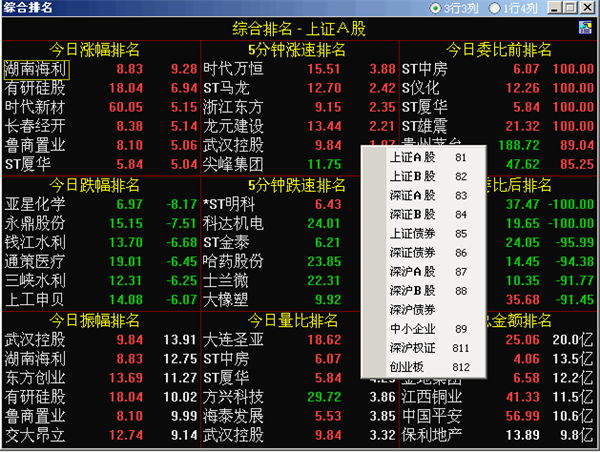Select the 交大昂立 stock row
Viewport: 600px width, 452px height.
click(101, 435)
